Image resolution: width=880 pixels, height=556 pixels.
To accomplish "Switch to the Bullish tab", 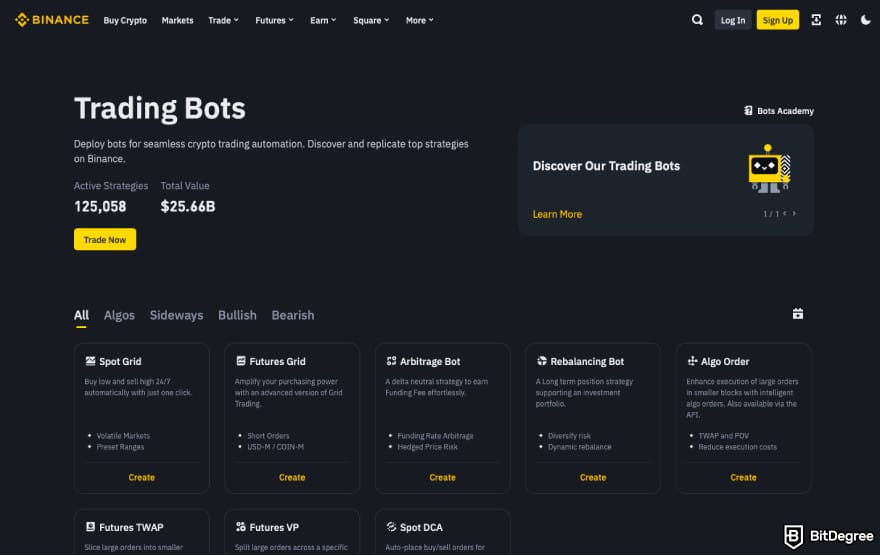I will coord(237,315).
